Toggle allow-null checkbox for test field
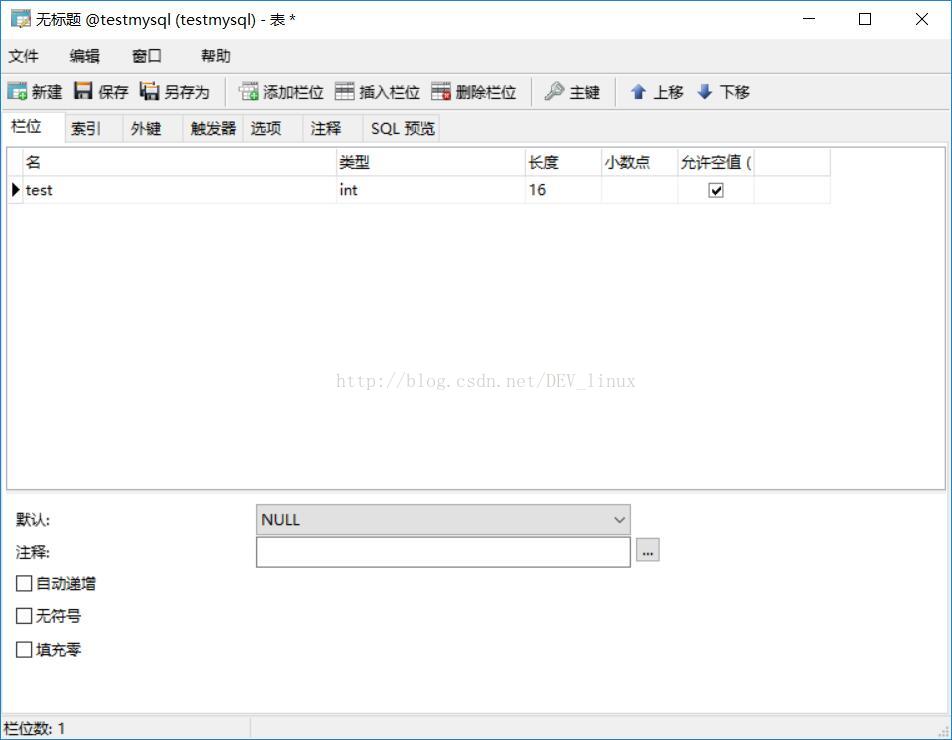 point(716,191)
